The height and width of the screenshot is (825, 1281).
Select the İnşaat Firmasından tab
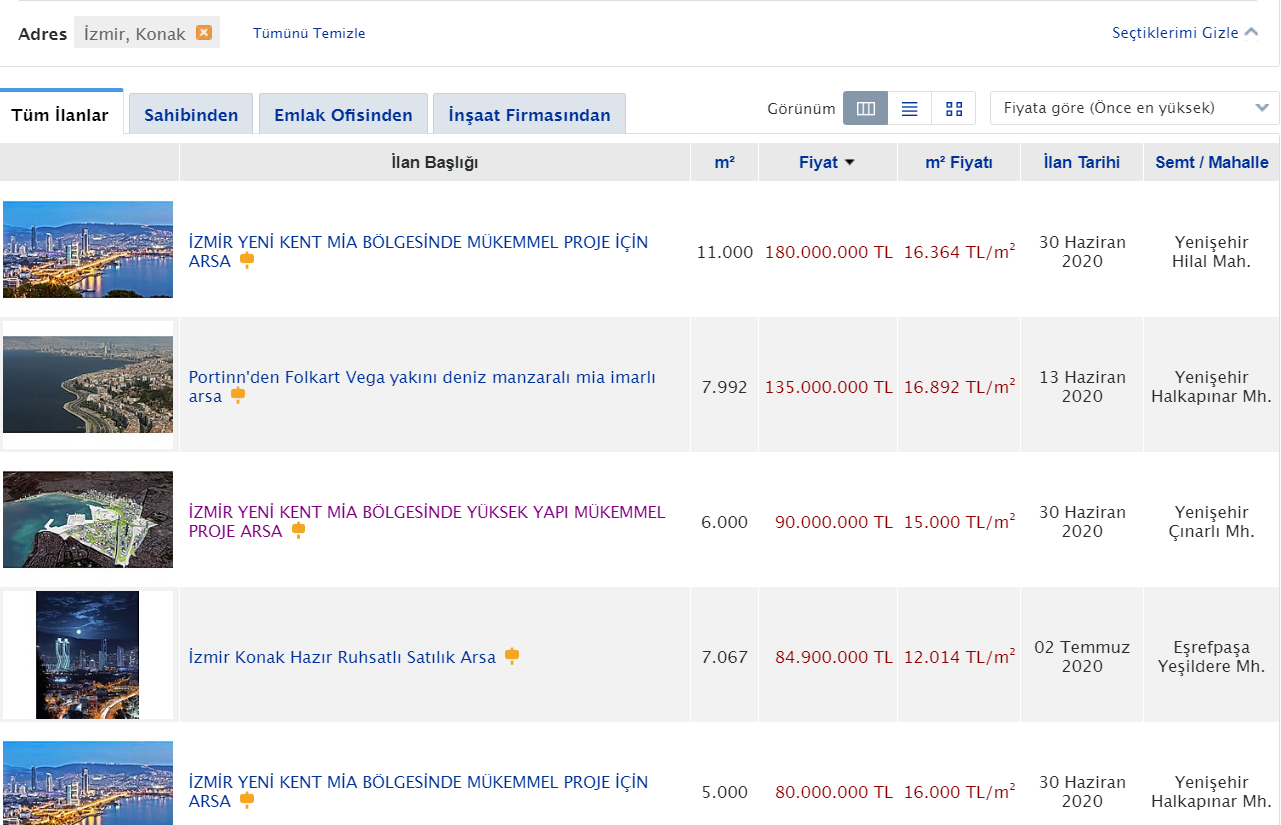529,115
